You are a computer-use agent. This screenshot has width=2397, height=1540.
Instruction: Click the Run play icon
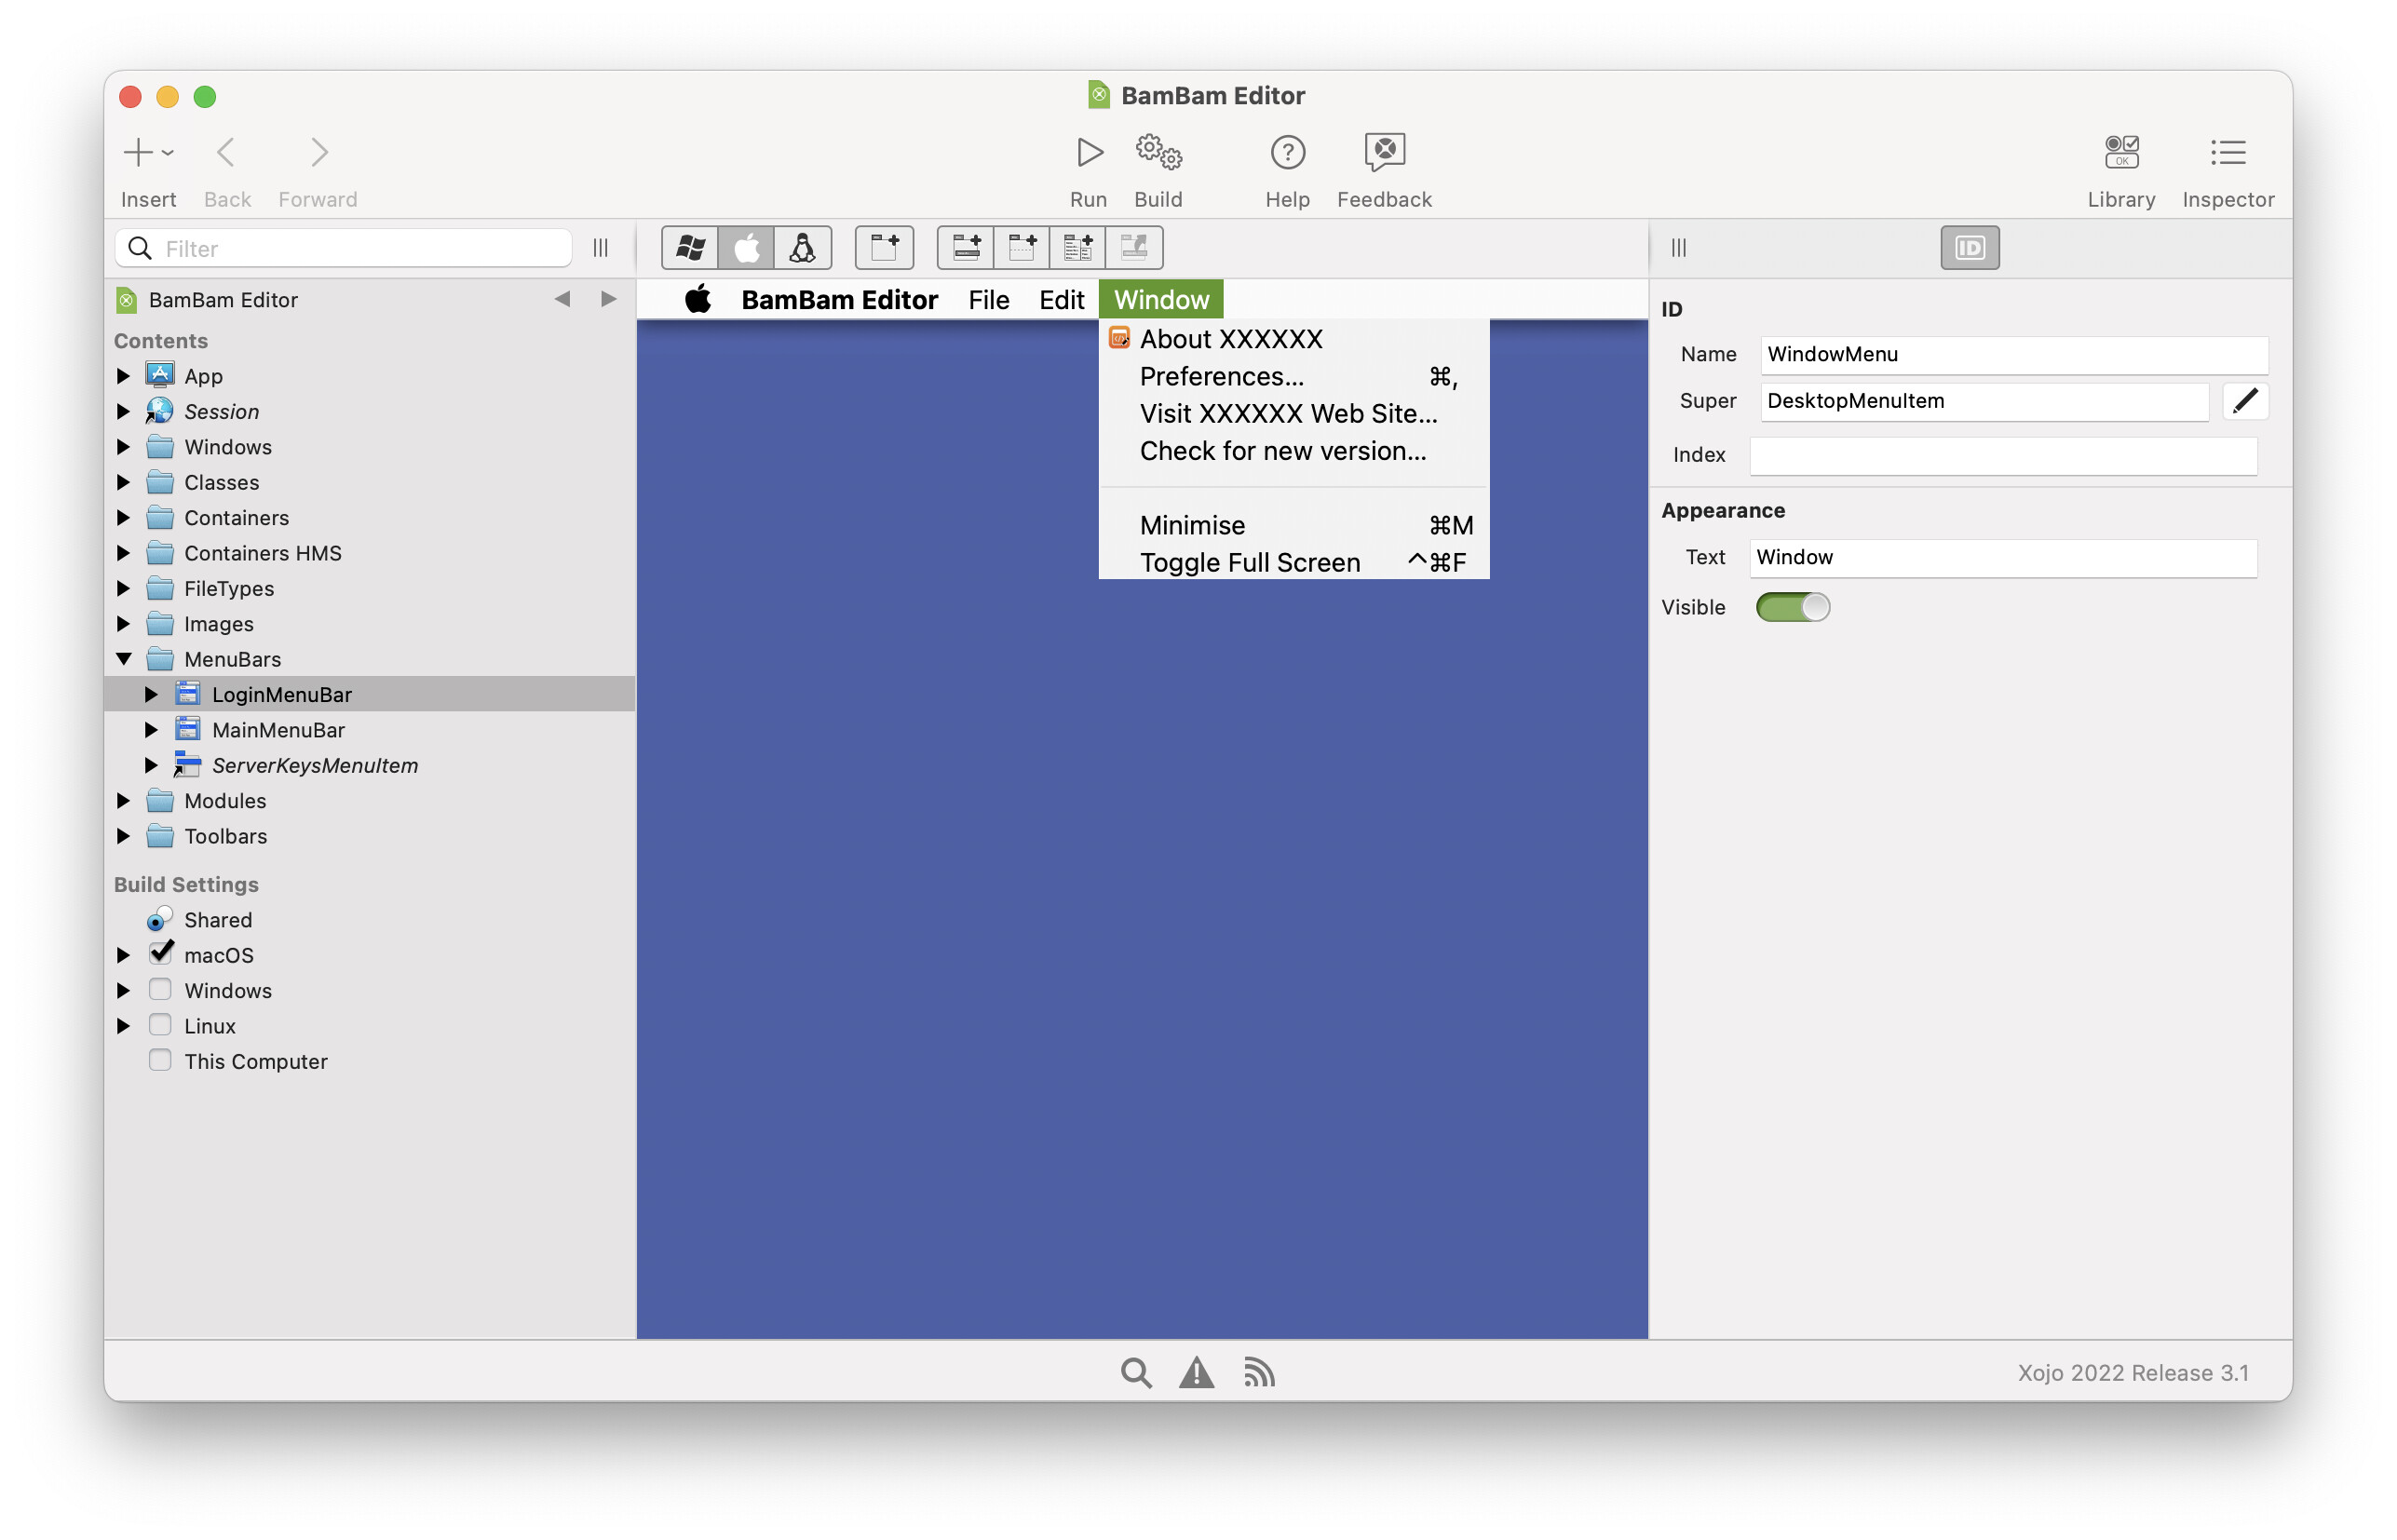click(1088, 153)
